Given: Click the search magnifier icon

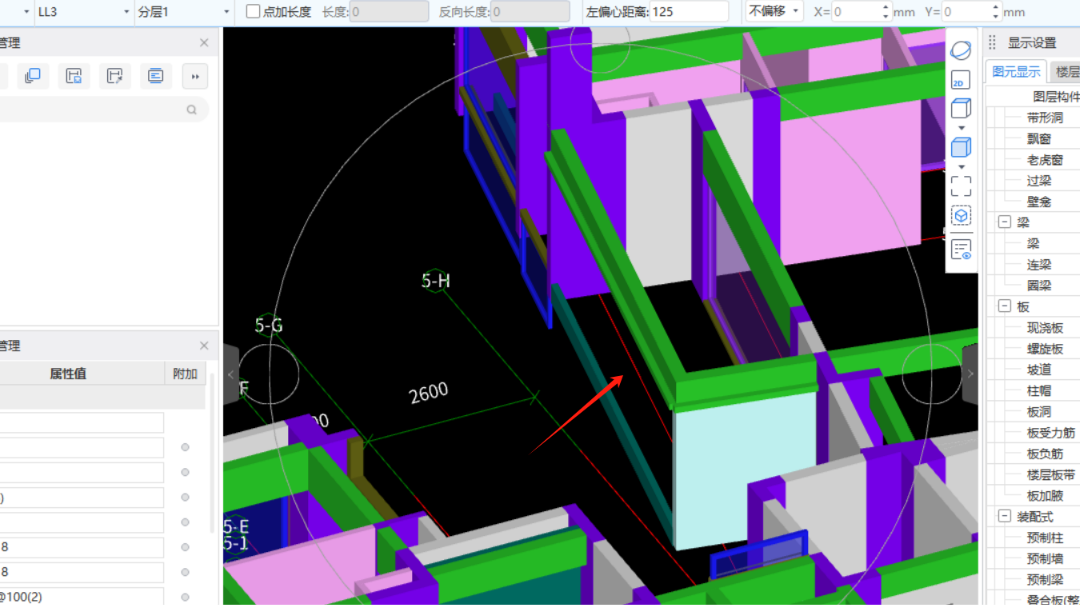Looking at the screenshot, I should pyautogui.click(x=191, y=110).
